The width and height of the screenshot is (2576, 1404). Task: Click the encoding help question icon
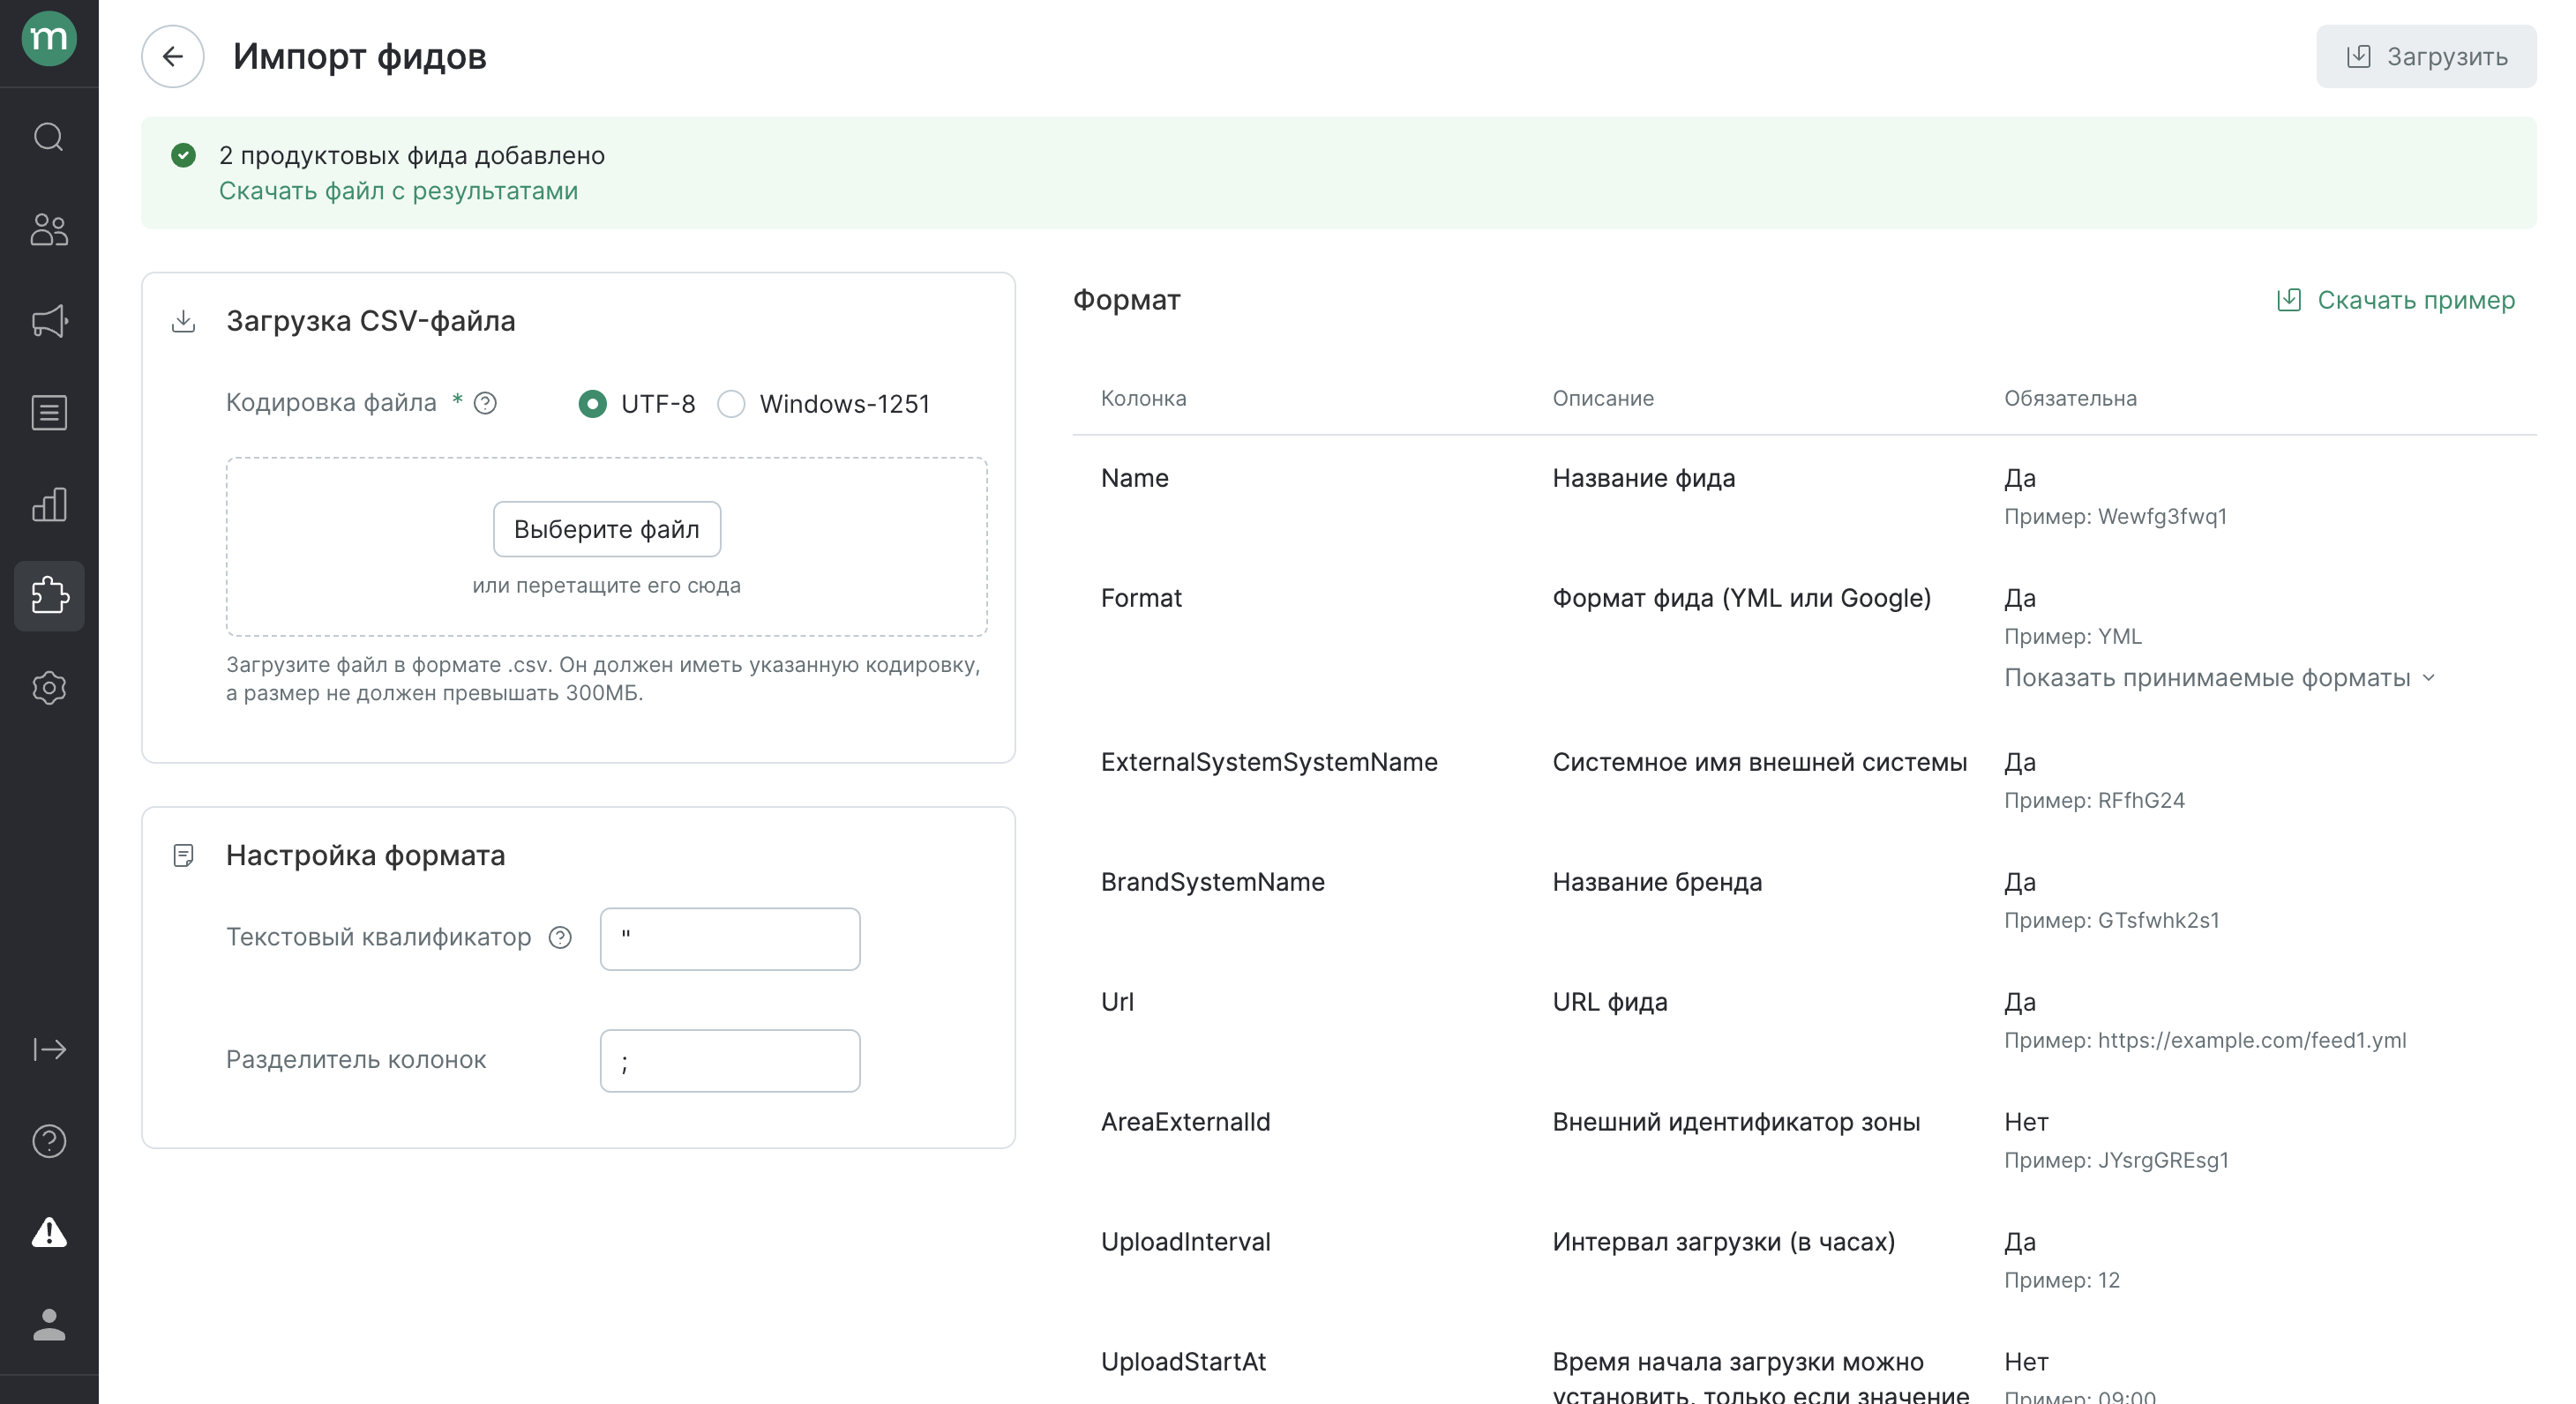485,403
